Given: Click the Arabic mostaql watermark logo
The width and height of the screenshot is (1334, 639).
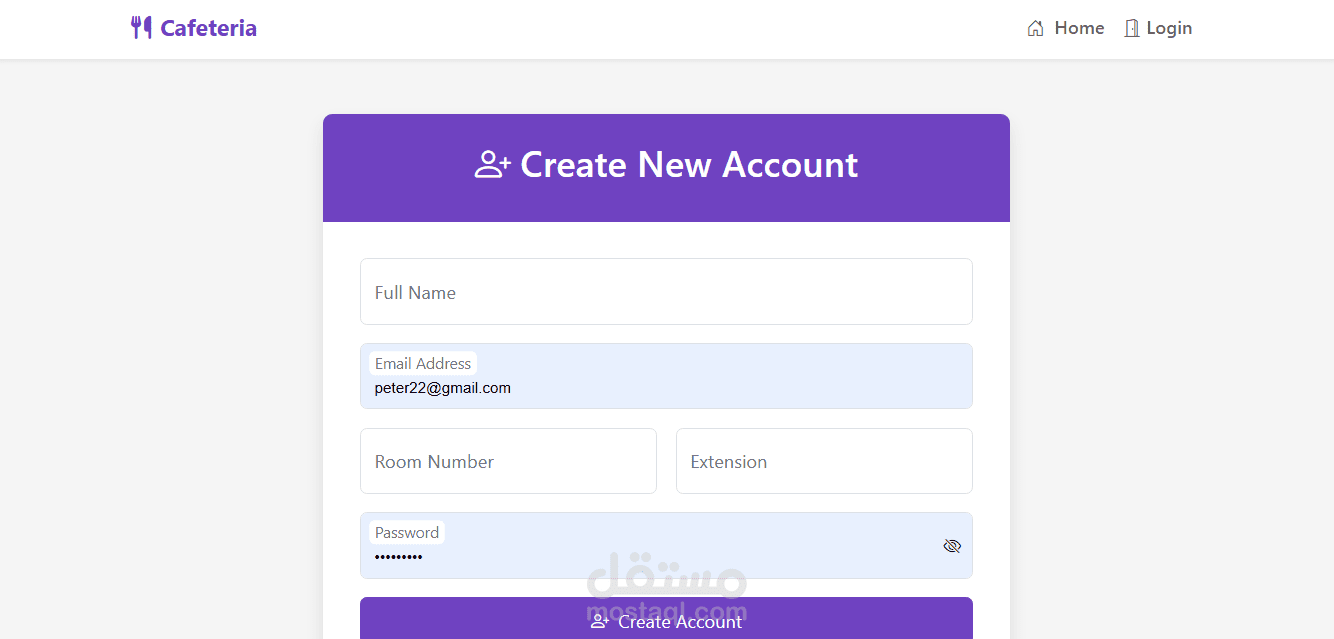Looking at the screenshot, I should (x=666, y=580).
